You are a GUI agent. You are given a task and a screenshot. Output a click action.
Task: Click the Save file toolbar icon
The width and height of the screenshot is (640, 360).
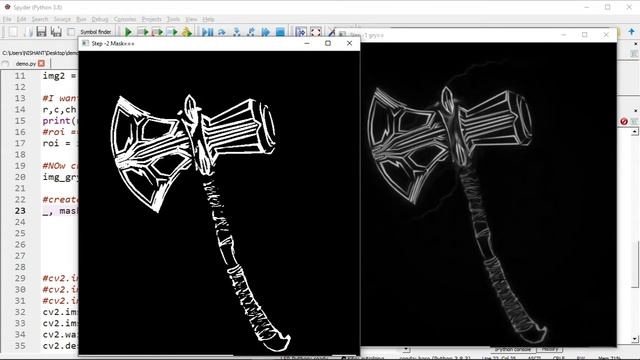pyautogui.click(x=42, y=31)
